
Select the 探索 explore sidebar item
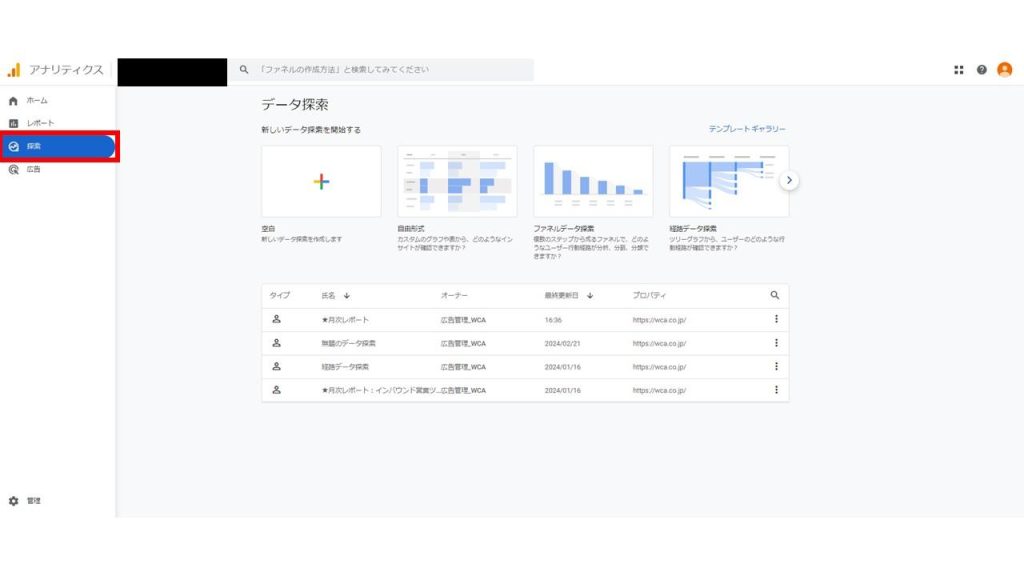click(57, 146)
